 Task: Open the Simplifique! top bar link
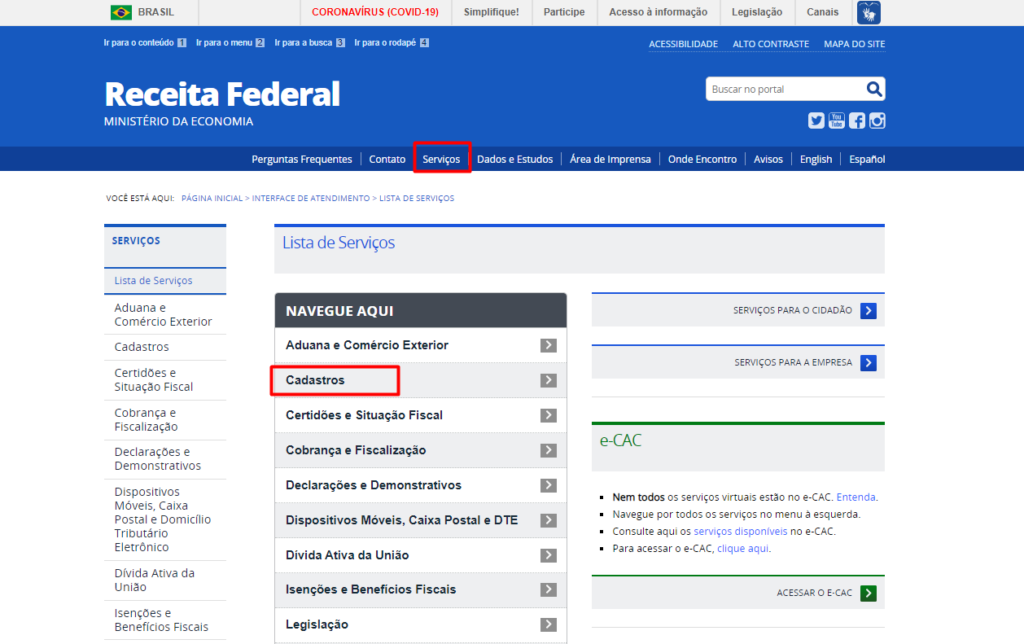tap(491, 12)
